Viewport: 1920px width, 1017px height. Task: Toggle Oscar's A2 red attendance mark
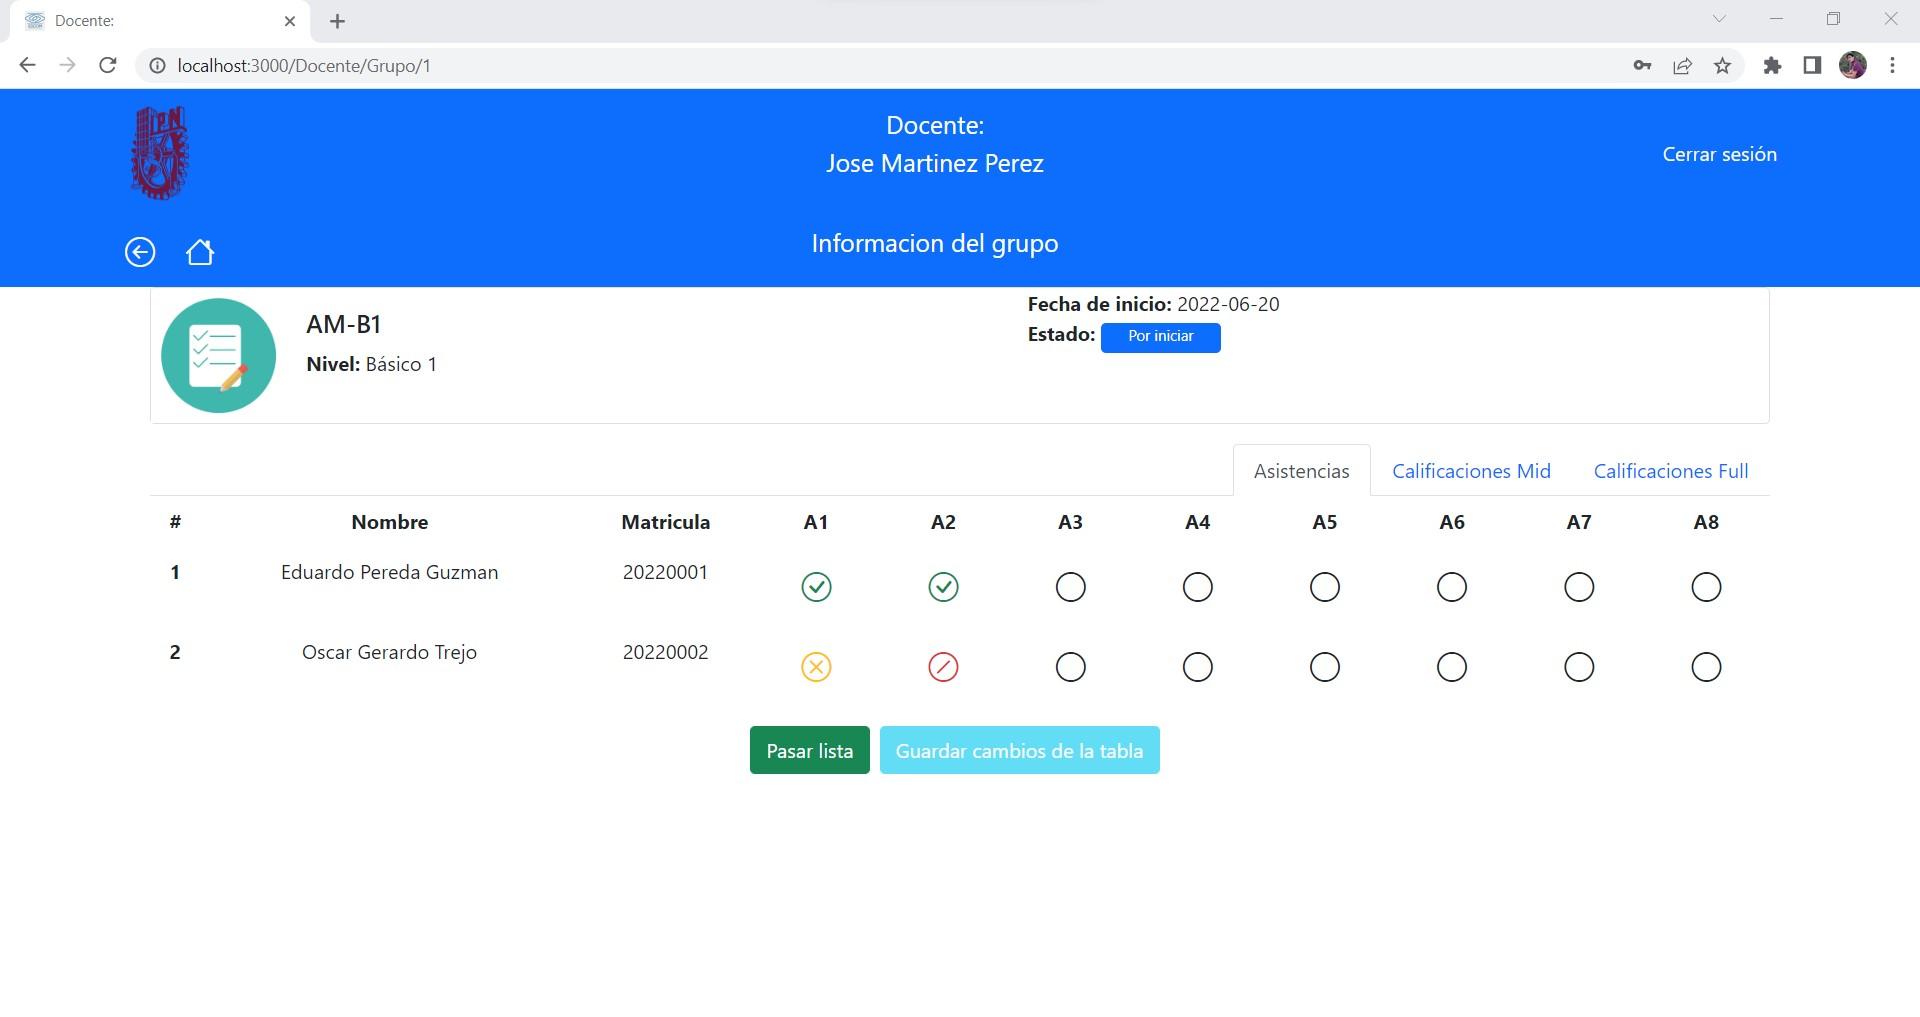(943, 667)
